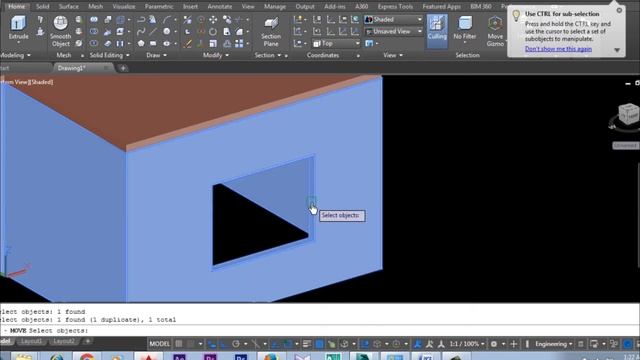Click the Presspull icon beside Extrude
The image size is (640, 360).
point(40,31)
